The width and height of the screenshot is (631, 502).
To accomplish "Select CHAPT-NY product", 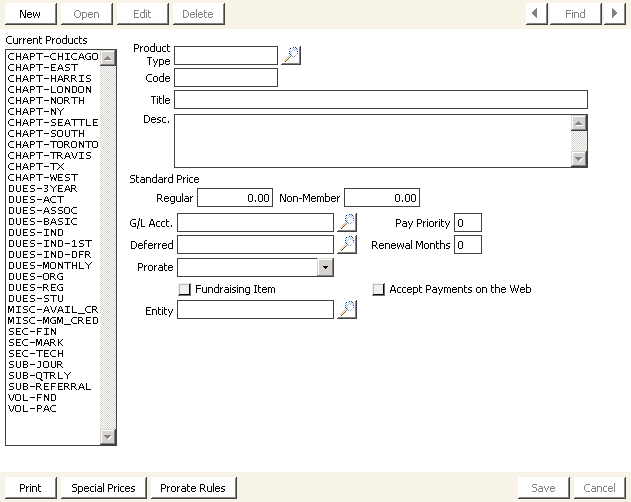I will click(53, 112).
